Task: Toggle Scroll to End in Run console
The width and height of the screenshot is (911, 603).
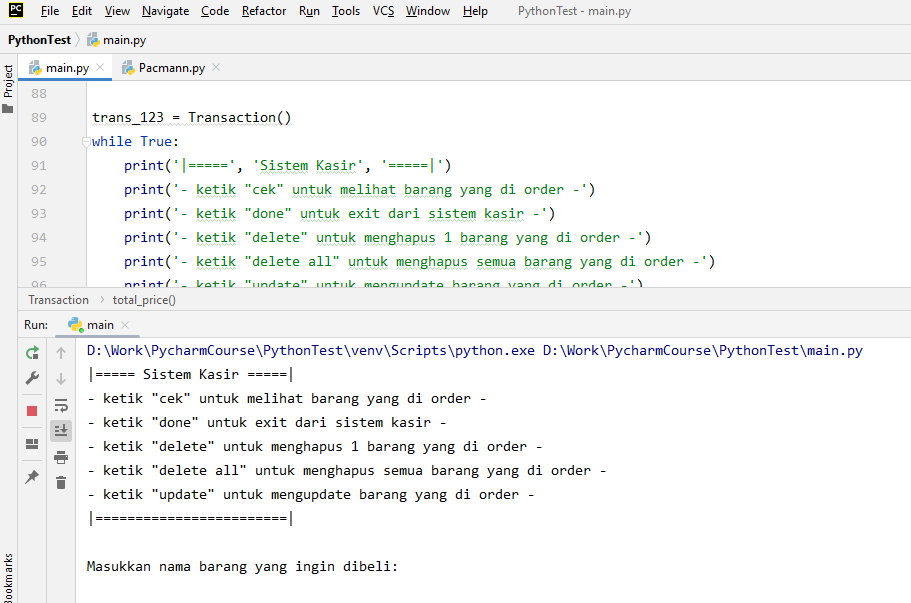Action: tap(61, 430)
